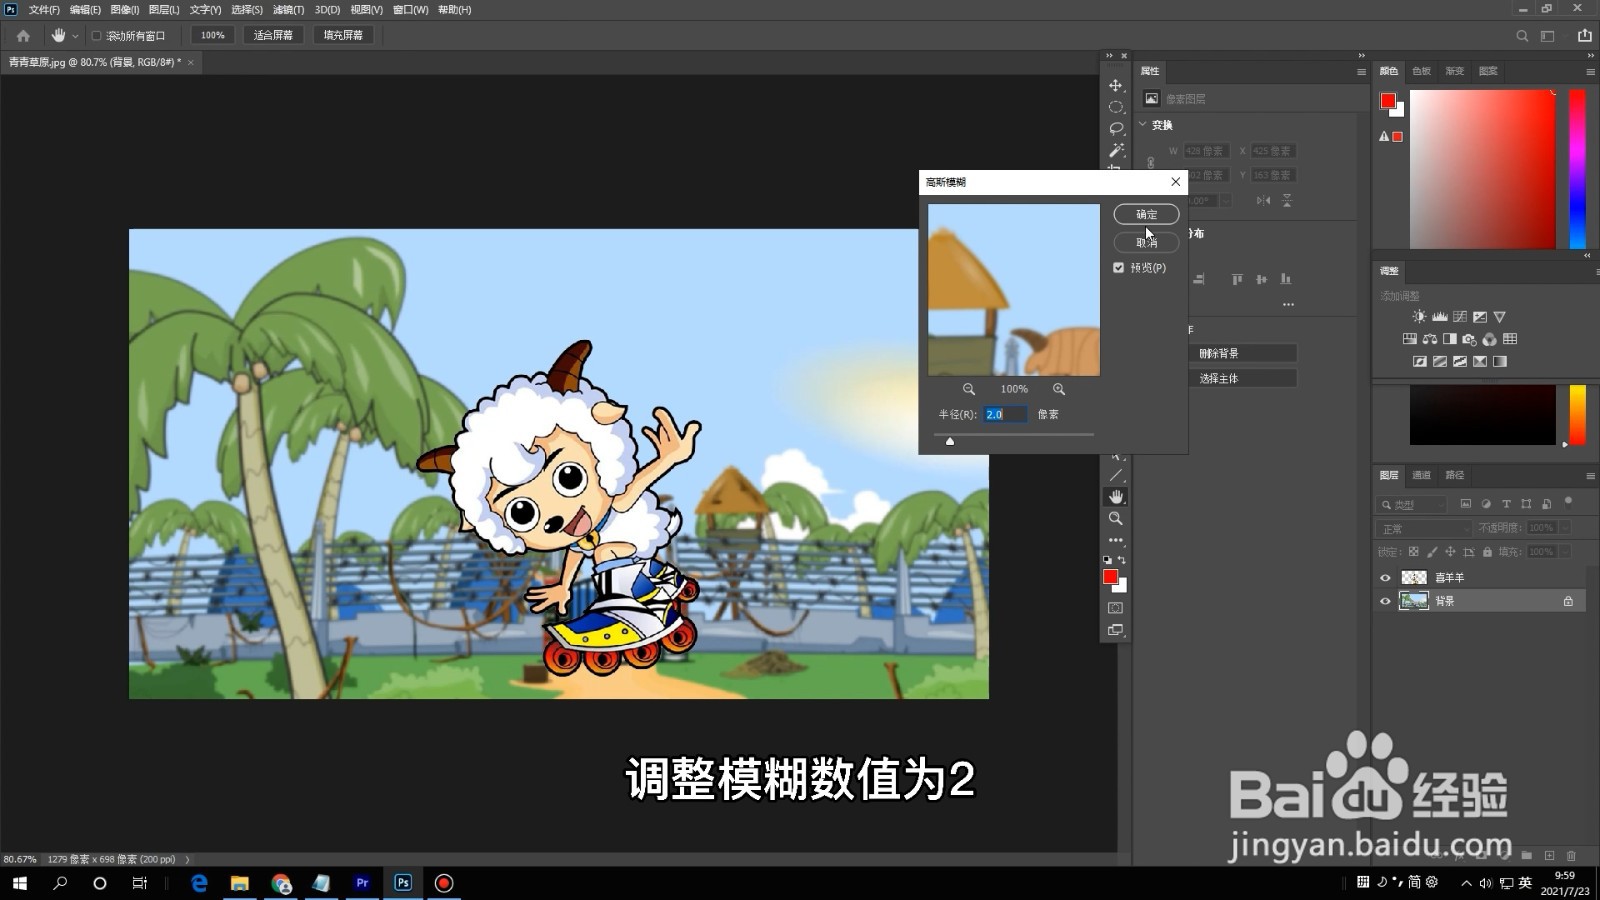
Task: Click 确定 in Gaussian Blur dialog
Action: [x=1146, y=214]
